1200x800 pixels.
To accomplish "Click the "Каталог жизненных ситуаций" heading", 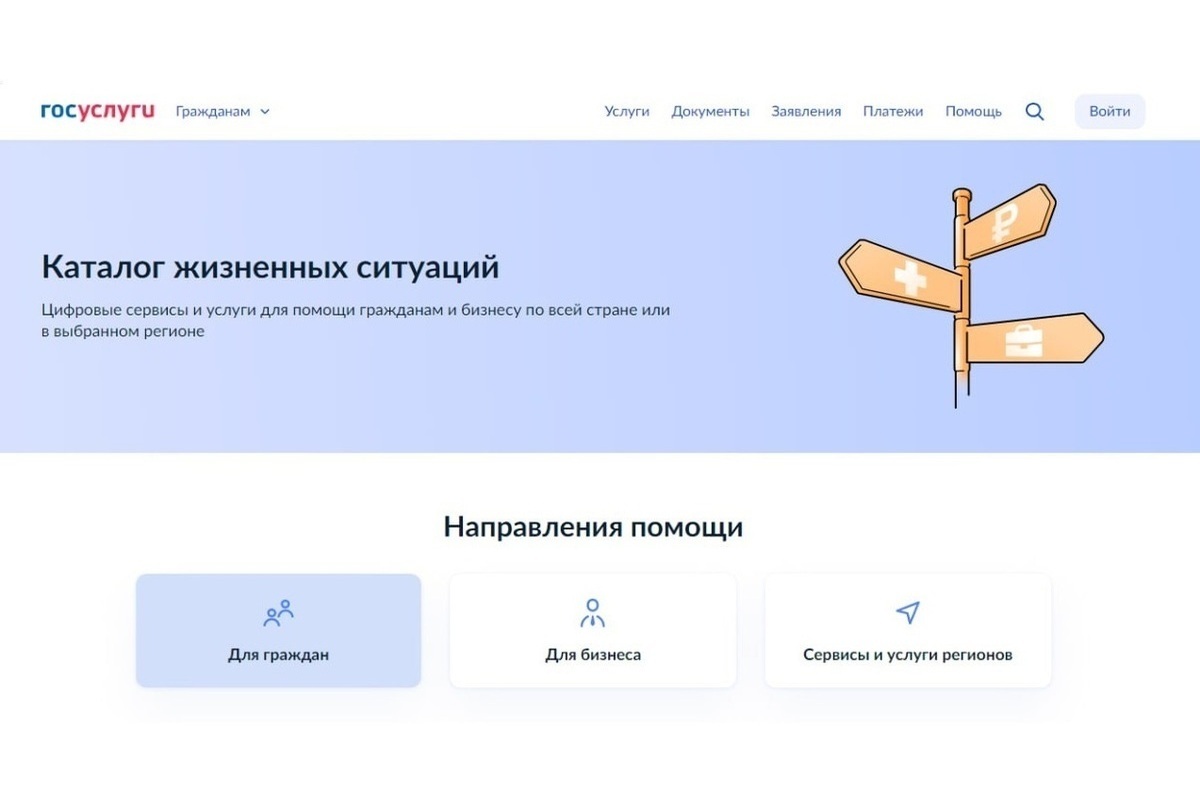I will point(268,267).
